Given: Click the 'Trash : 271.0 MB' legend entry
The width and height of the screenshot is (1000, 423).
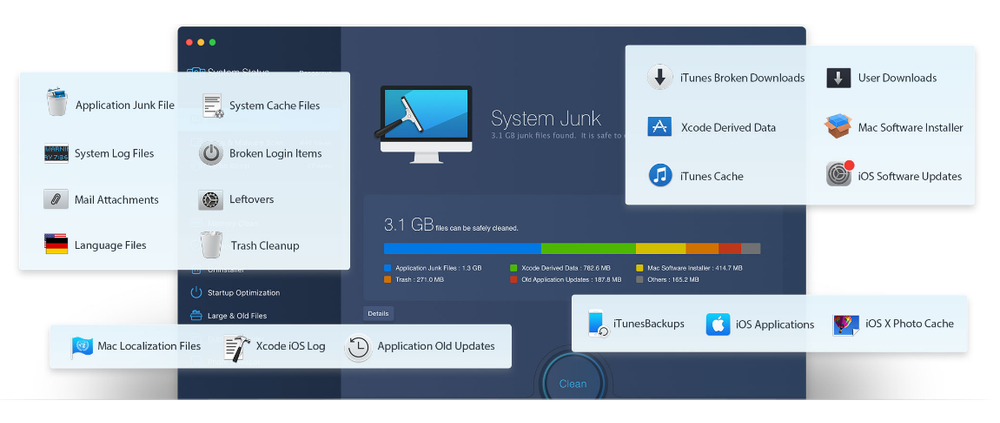Looking at the screenshot, I should click(415, 279).
